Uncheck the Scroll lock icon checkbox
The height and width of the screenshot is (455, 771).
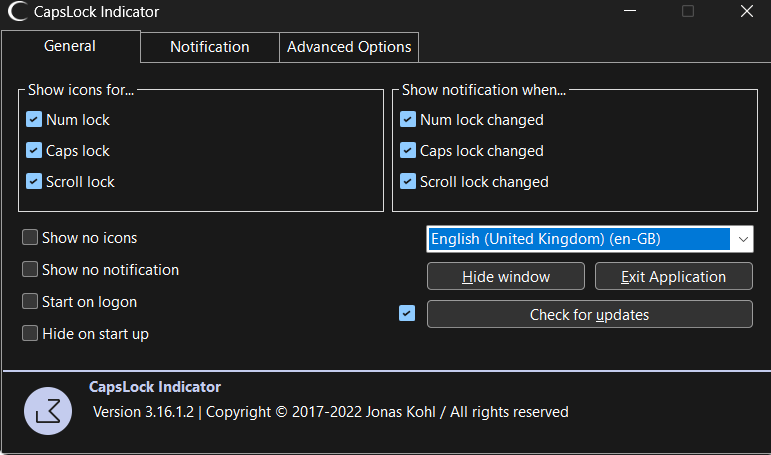point(34,181)
